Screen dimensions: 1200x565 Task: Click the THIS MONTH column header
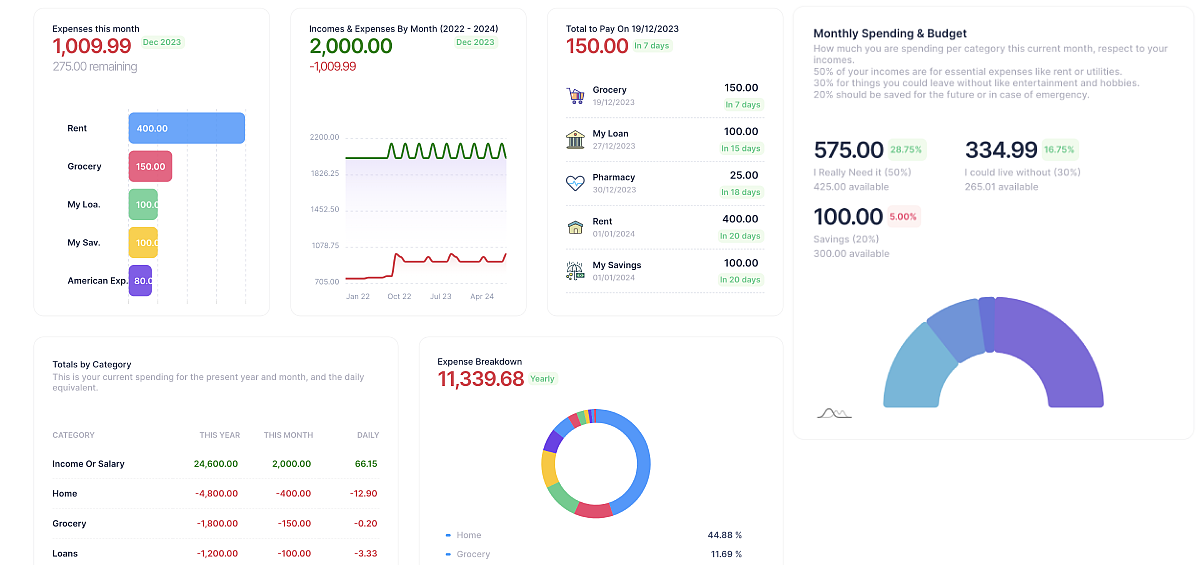click(288, 435)
